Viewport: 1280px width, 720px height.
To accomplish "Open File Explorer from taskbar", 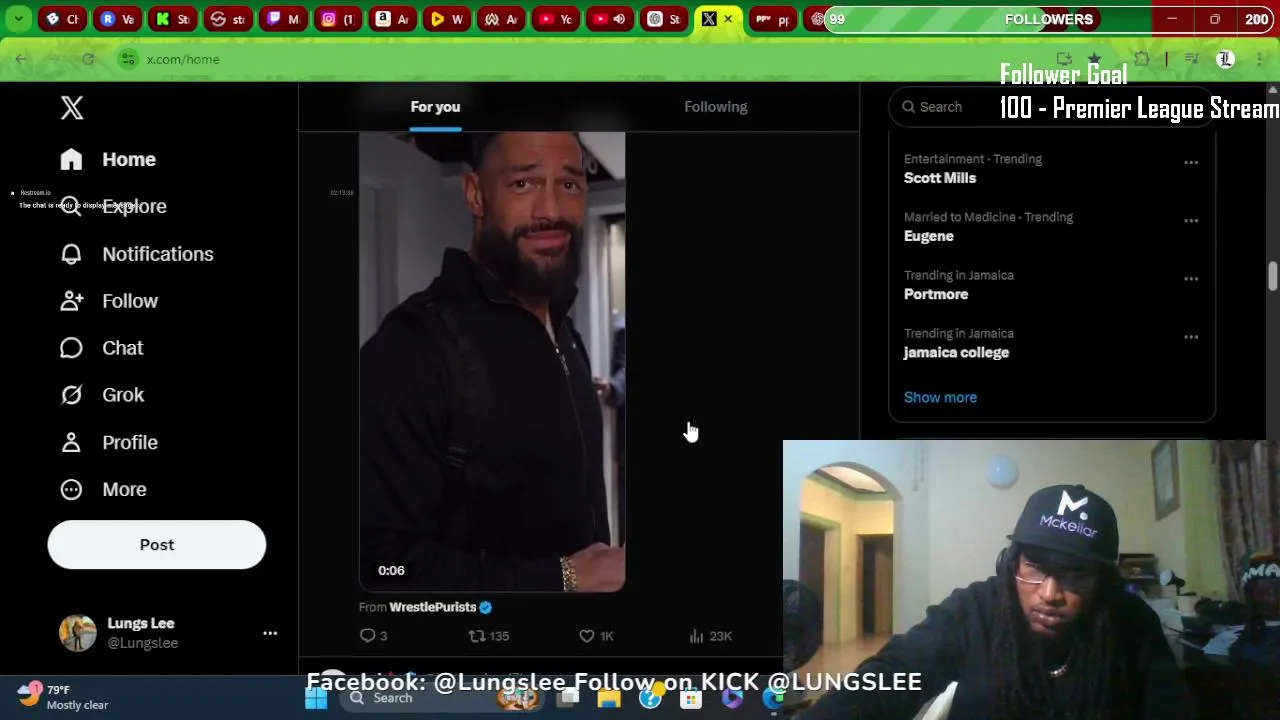I will tap(609, 698).
